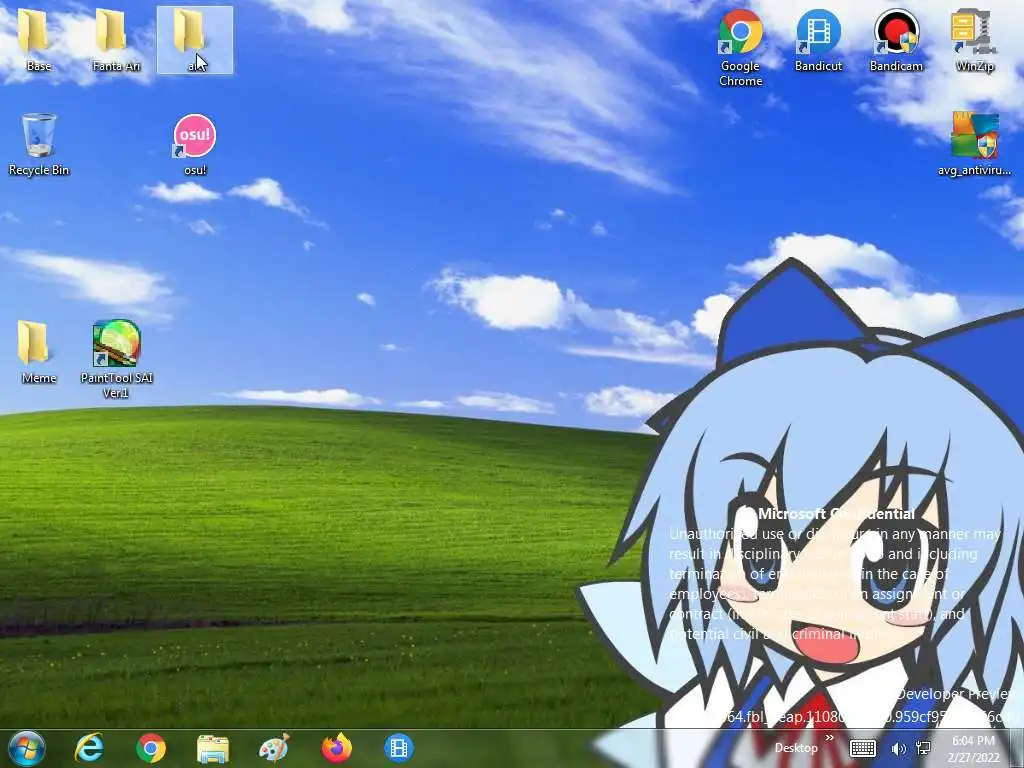
Task: Launch the Paint palette taskbar icon
Action: (x=274, y=748)
